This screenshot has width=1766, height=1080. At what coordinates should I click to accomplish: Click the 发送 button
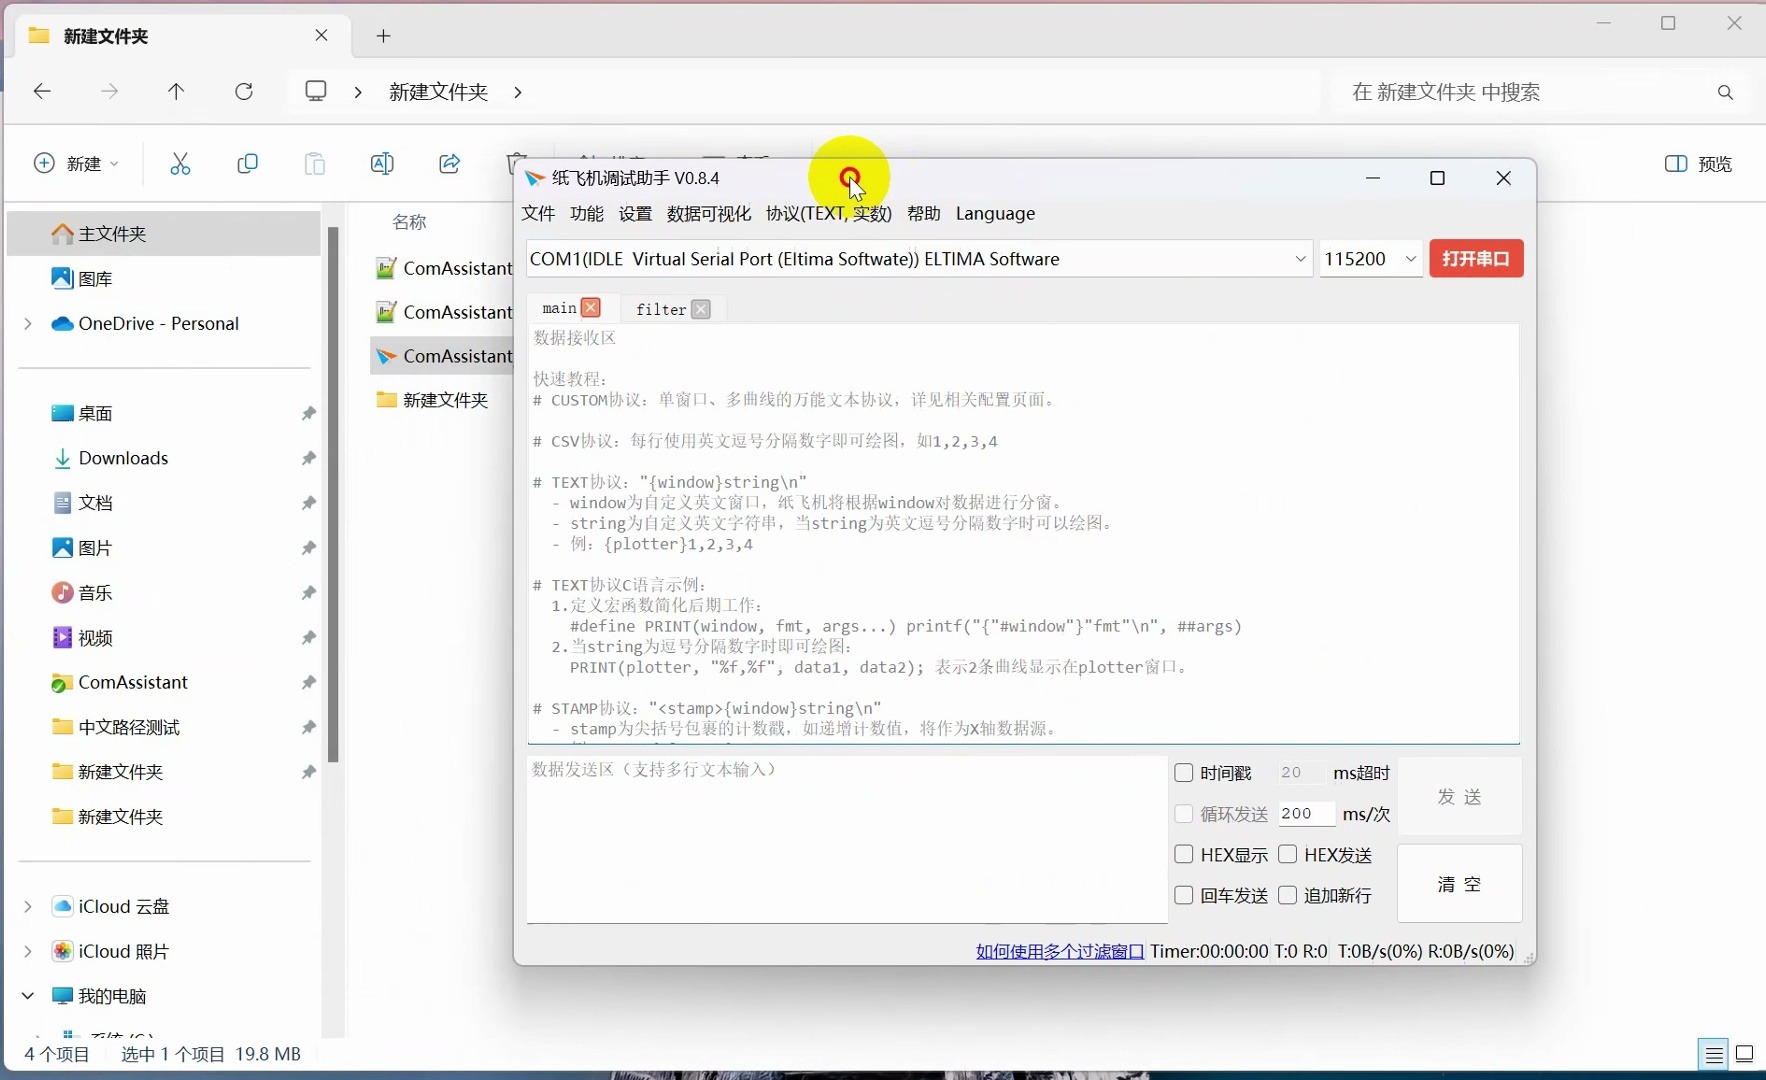point(1459,796)
